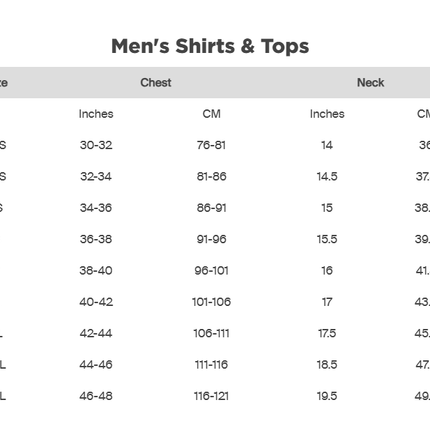The image size is (430, 430).
Task: Select the Neck column header
Action: pyautogui.click(x=371, y=83)
